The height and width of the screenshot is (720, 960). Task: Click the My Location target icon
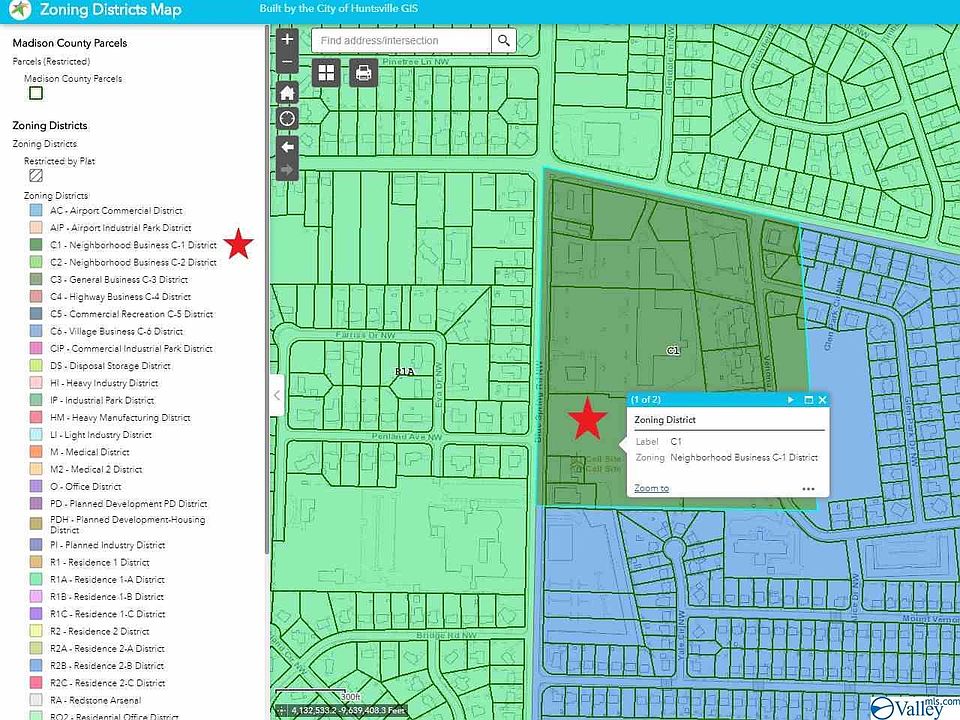[288, 119]
